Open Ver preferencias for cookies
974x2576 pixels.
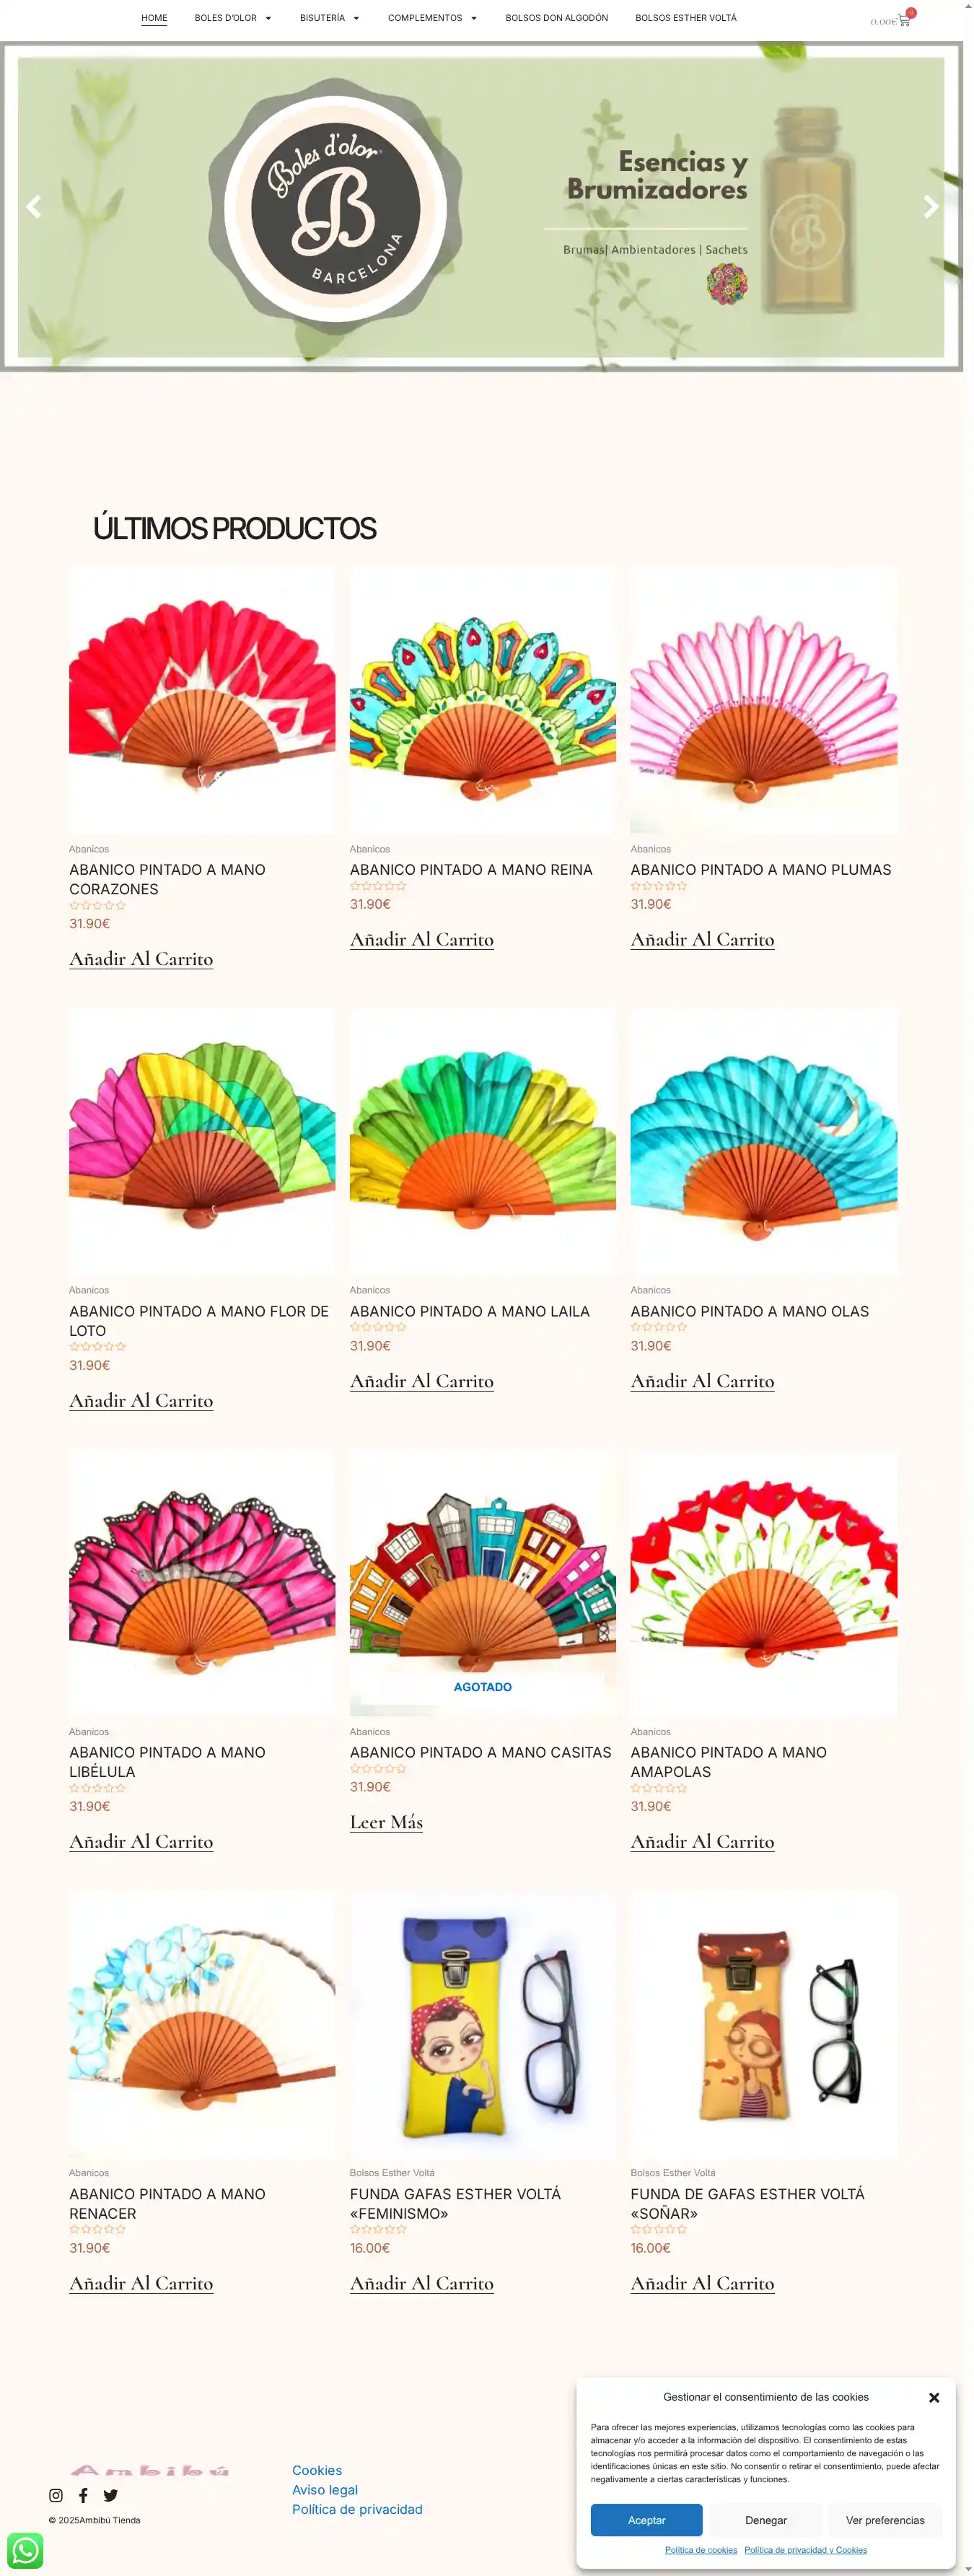point(885,2520)
